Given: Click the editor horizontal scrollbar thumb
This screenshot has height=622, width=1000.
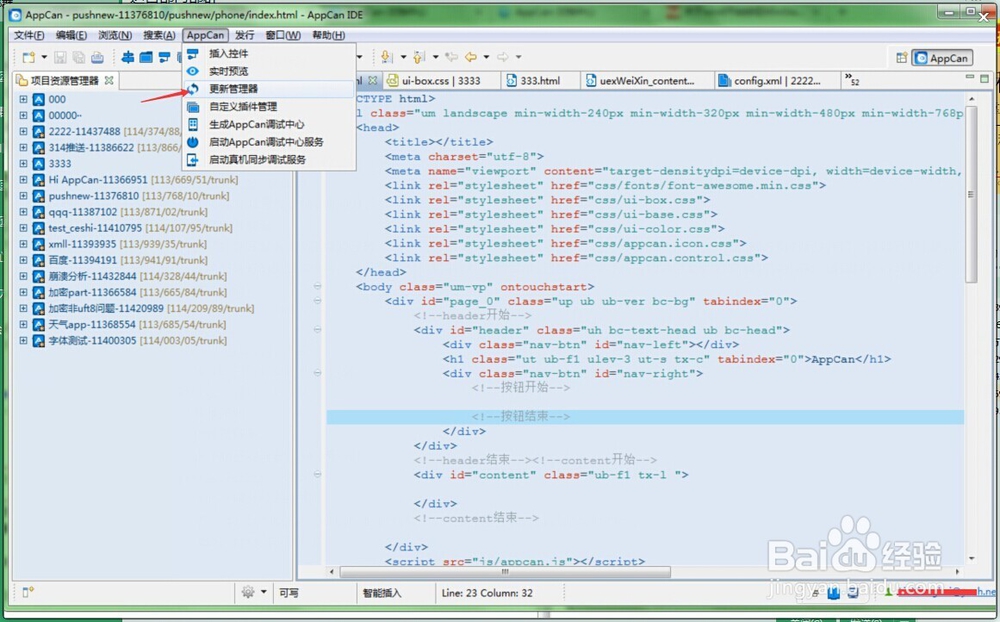Looking at the screenshot, I should [x=505, y=572].
